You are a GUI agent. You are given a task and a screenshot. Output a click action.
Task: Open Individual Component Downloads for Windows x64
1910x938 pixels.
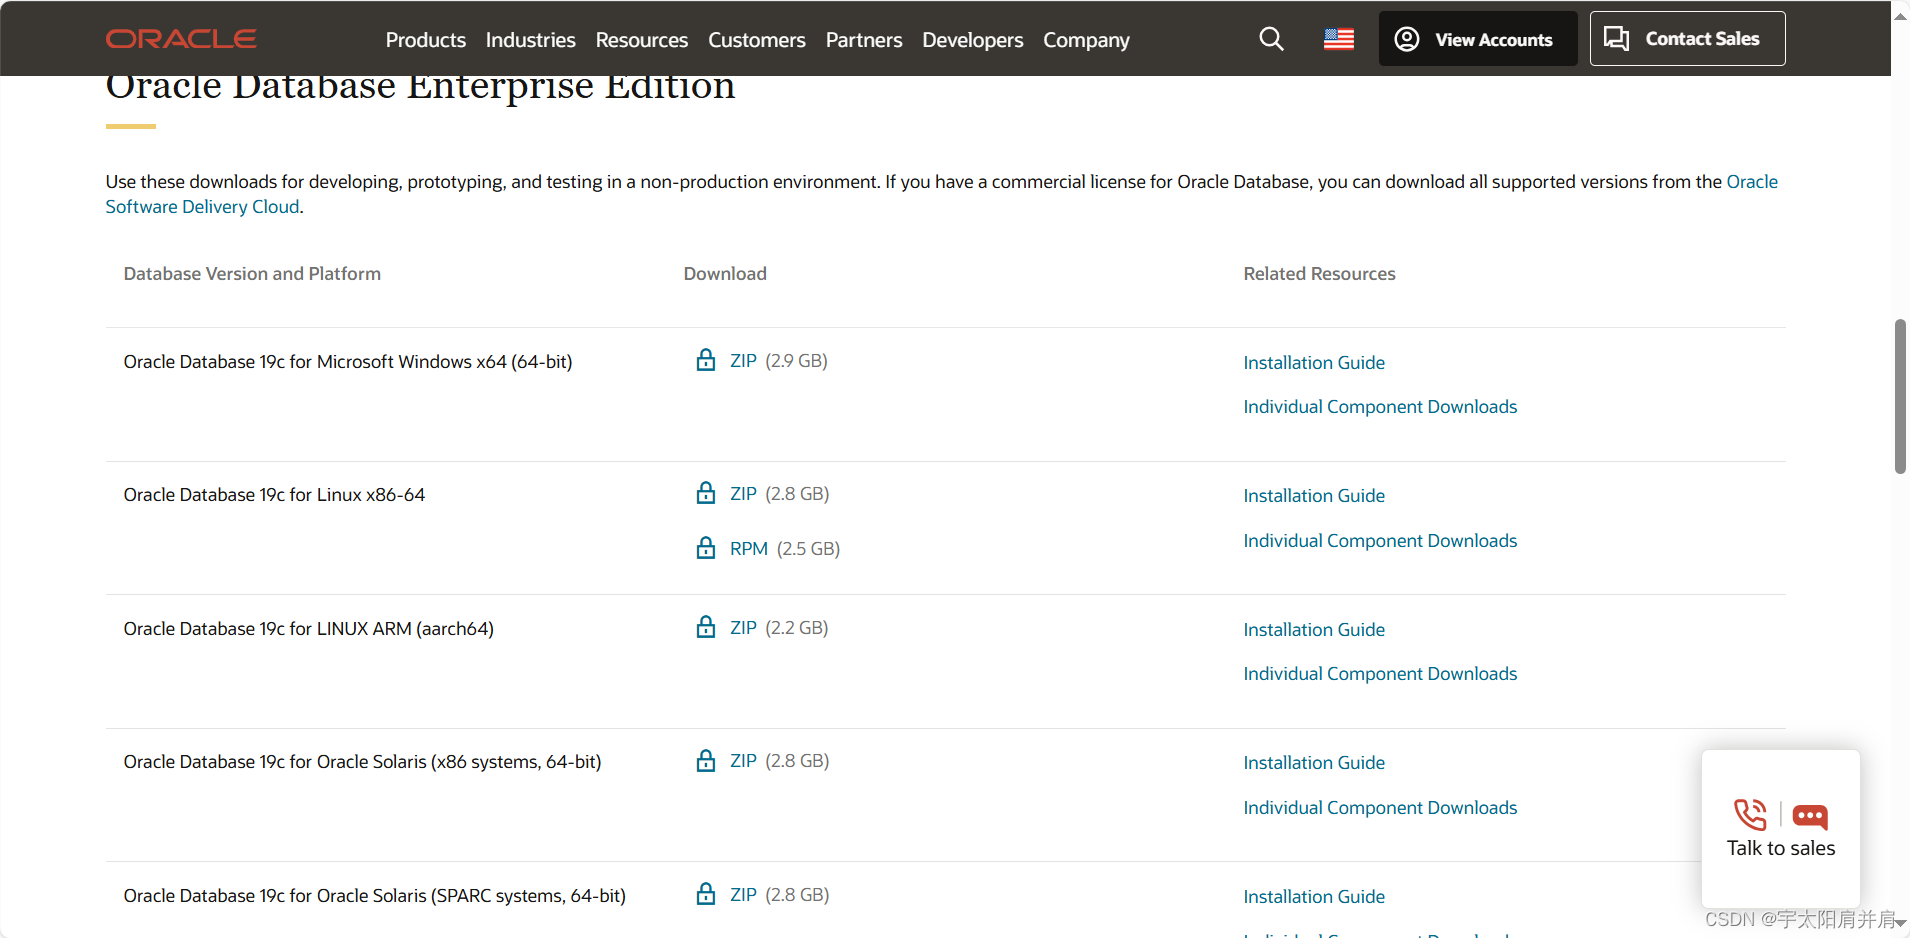tap(1380, 407)
